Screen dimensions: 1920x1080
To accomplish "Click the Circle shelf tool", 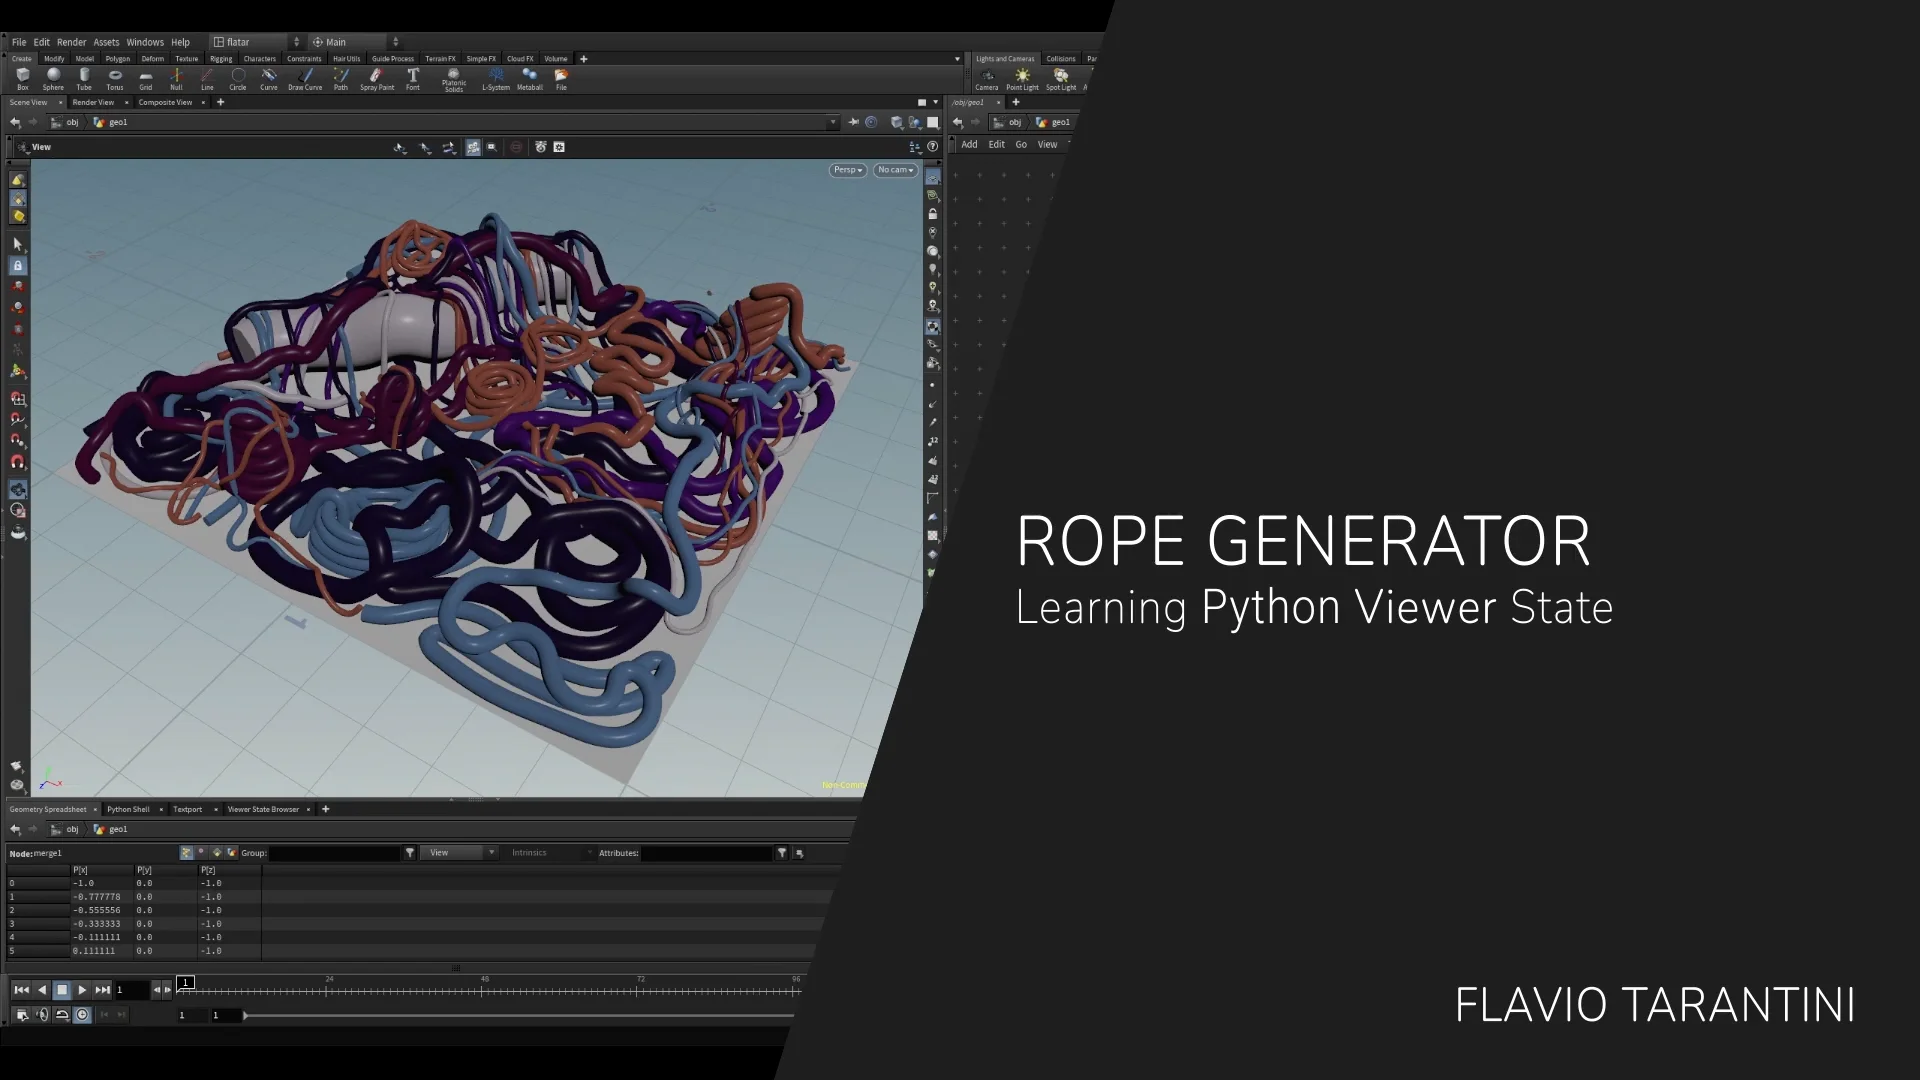I will click(238, 79).
